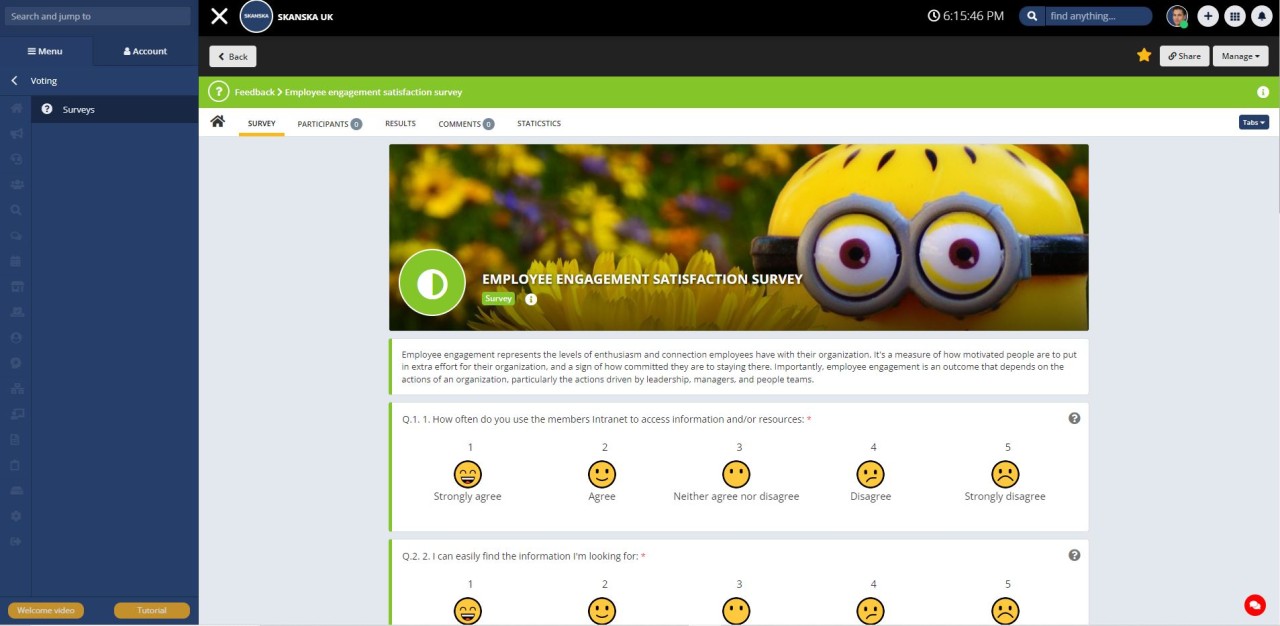
Task: Click the plus create icon in header
Action: 1208,16
